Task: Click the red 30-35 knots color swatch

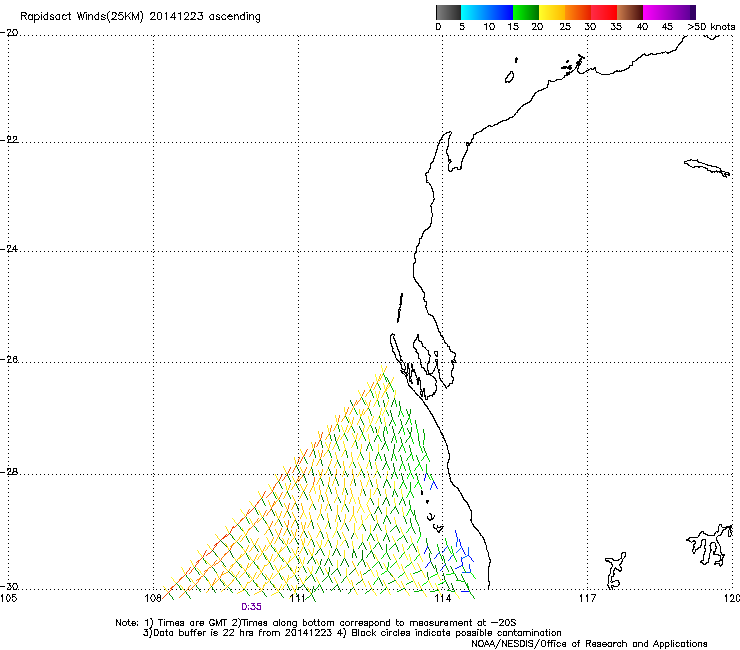Action: (604, 12)
